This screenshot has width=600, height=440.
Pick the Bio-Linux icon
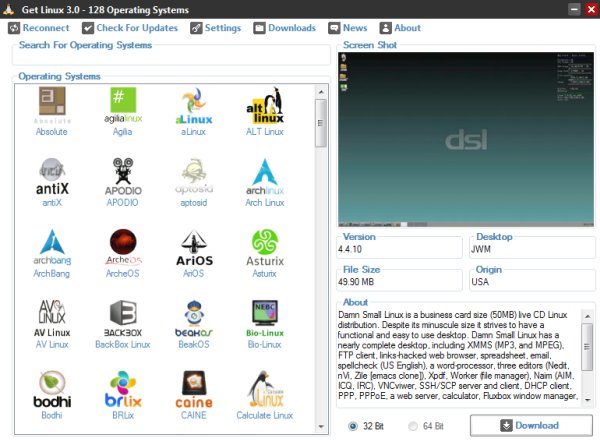(265, 318)
